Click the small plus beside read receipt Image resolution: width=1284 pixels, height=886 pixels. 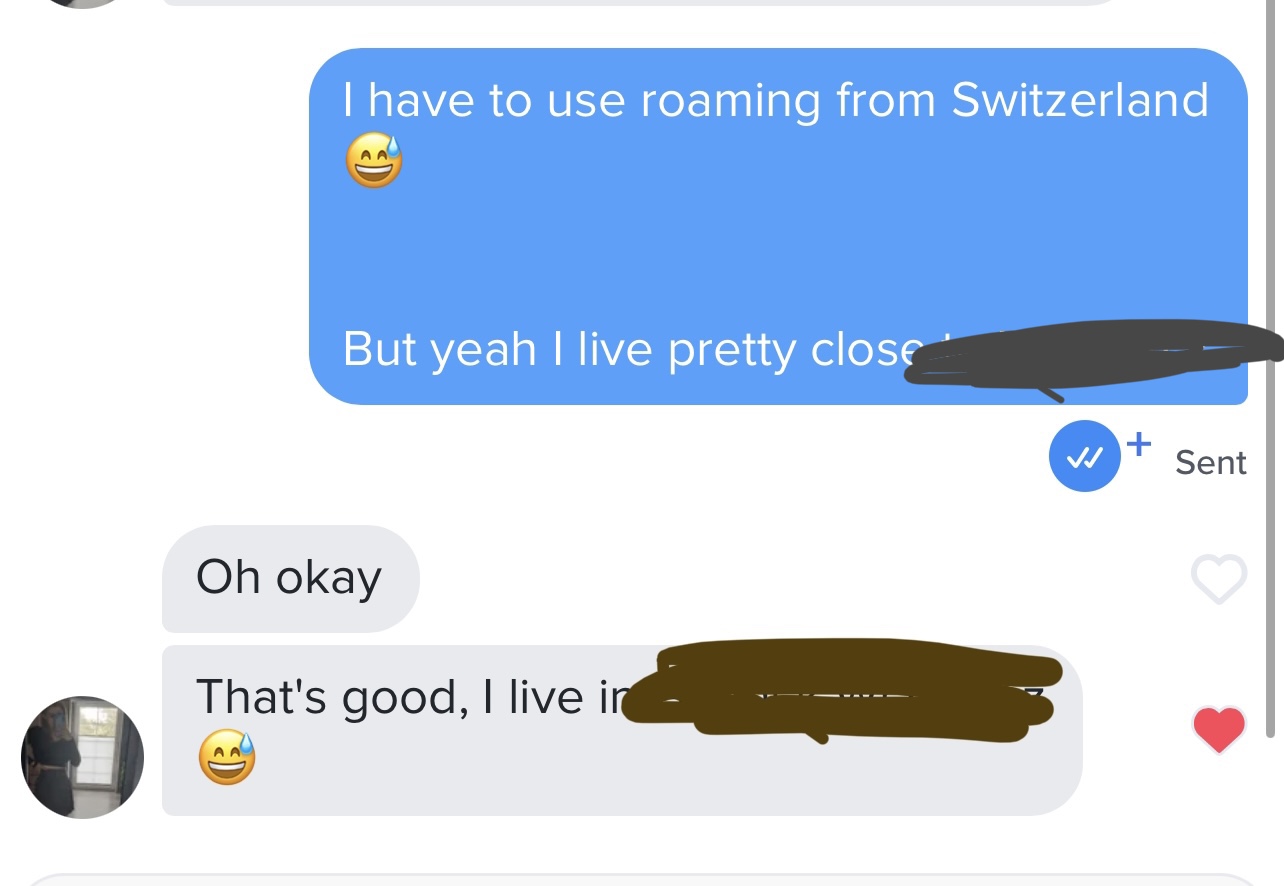(x=1139, y=442)
